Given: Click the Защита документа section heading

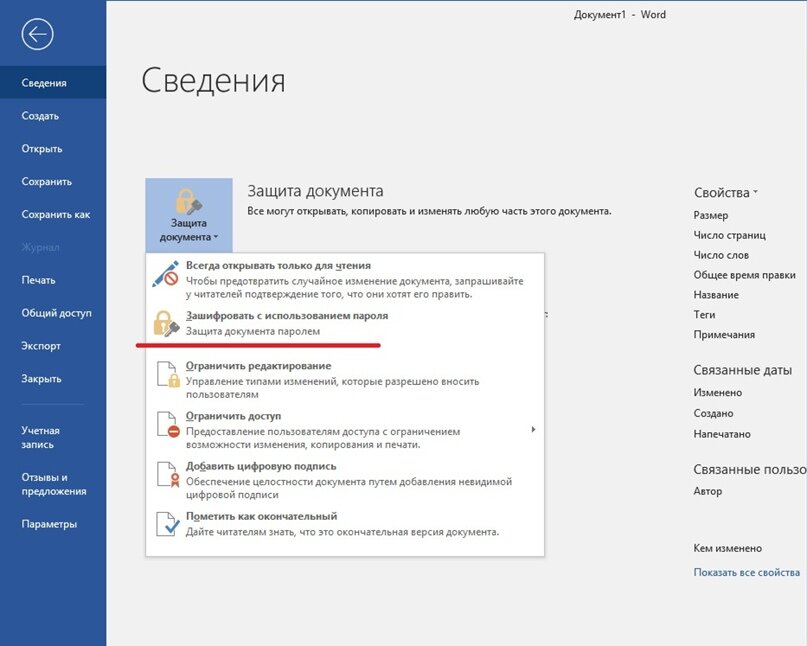Looking at the screenshot, I should pos(315,191).
